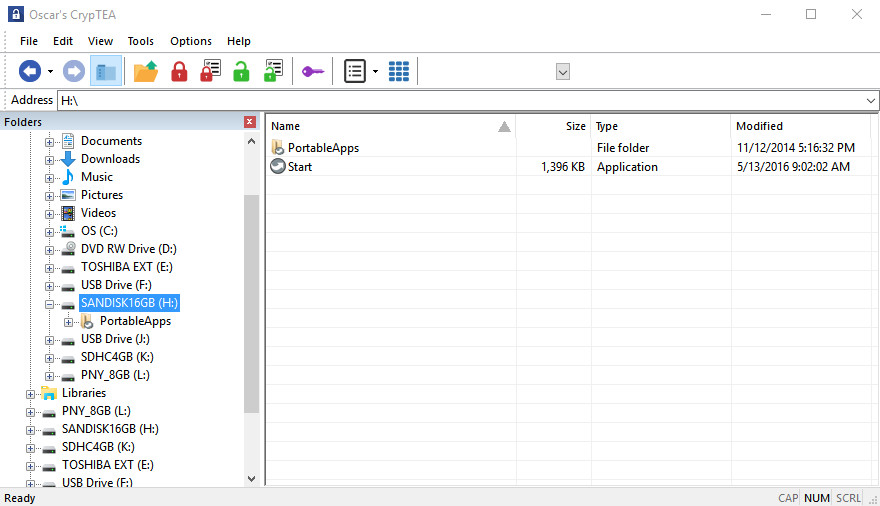This screenshot has height=506, width=880.
Task: Open the View menu
Action: click(x=100, y=41)
